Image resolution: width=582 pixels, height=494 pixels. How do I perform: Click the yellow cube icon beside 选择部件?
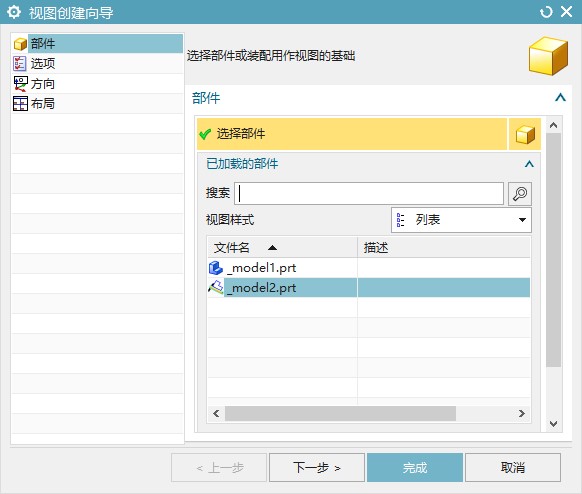coord(525,134)
